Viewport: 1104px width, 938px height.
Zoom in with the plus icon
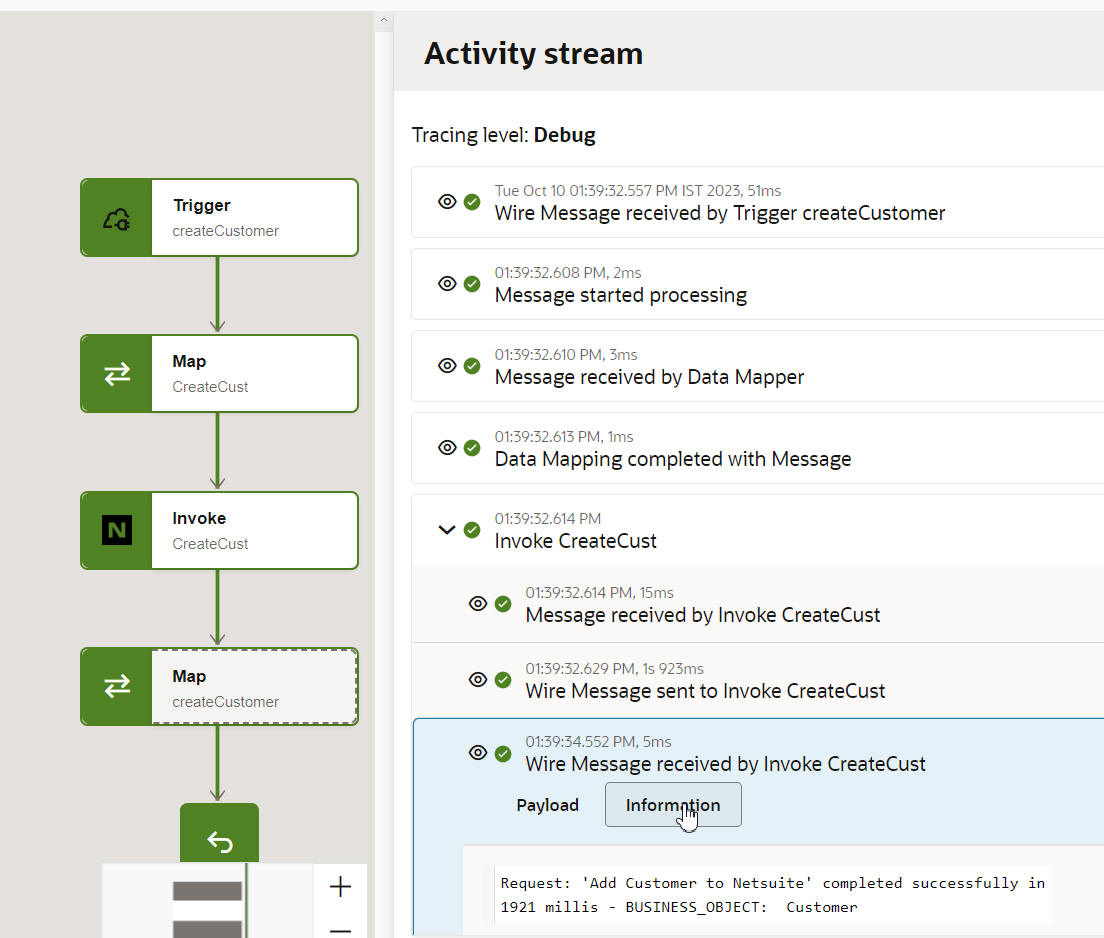click(340, 887)
